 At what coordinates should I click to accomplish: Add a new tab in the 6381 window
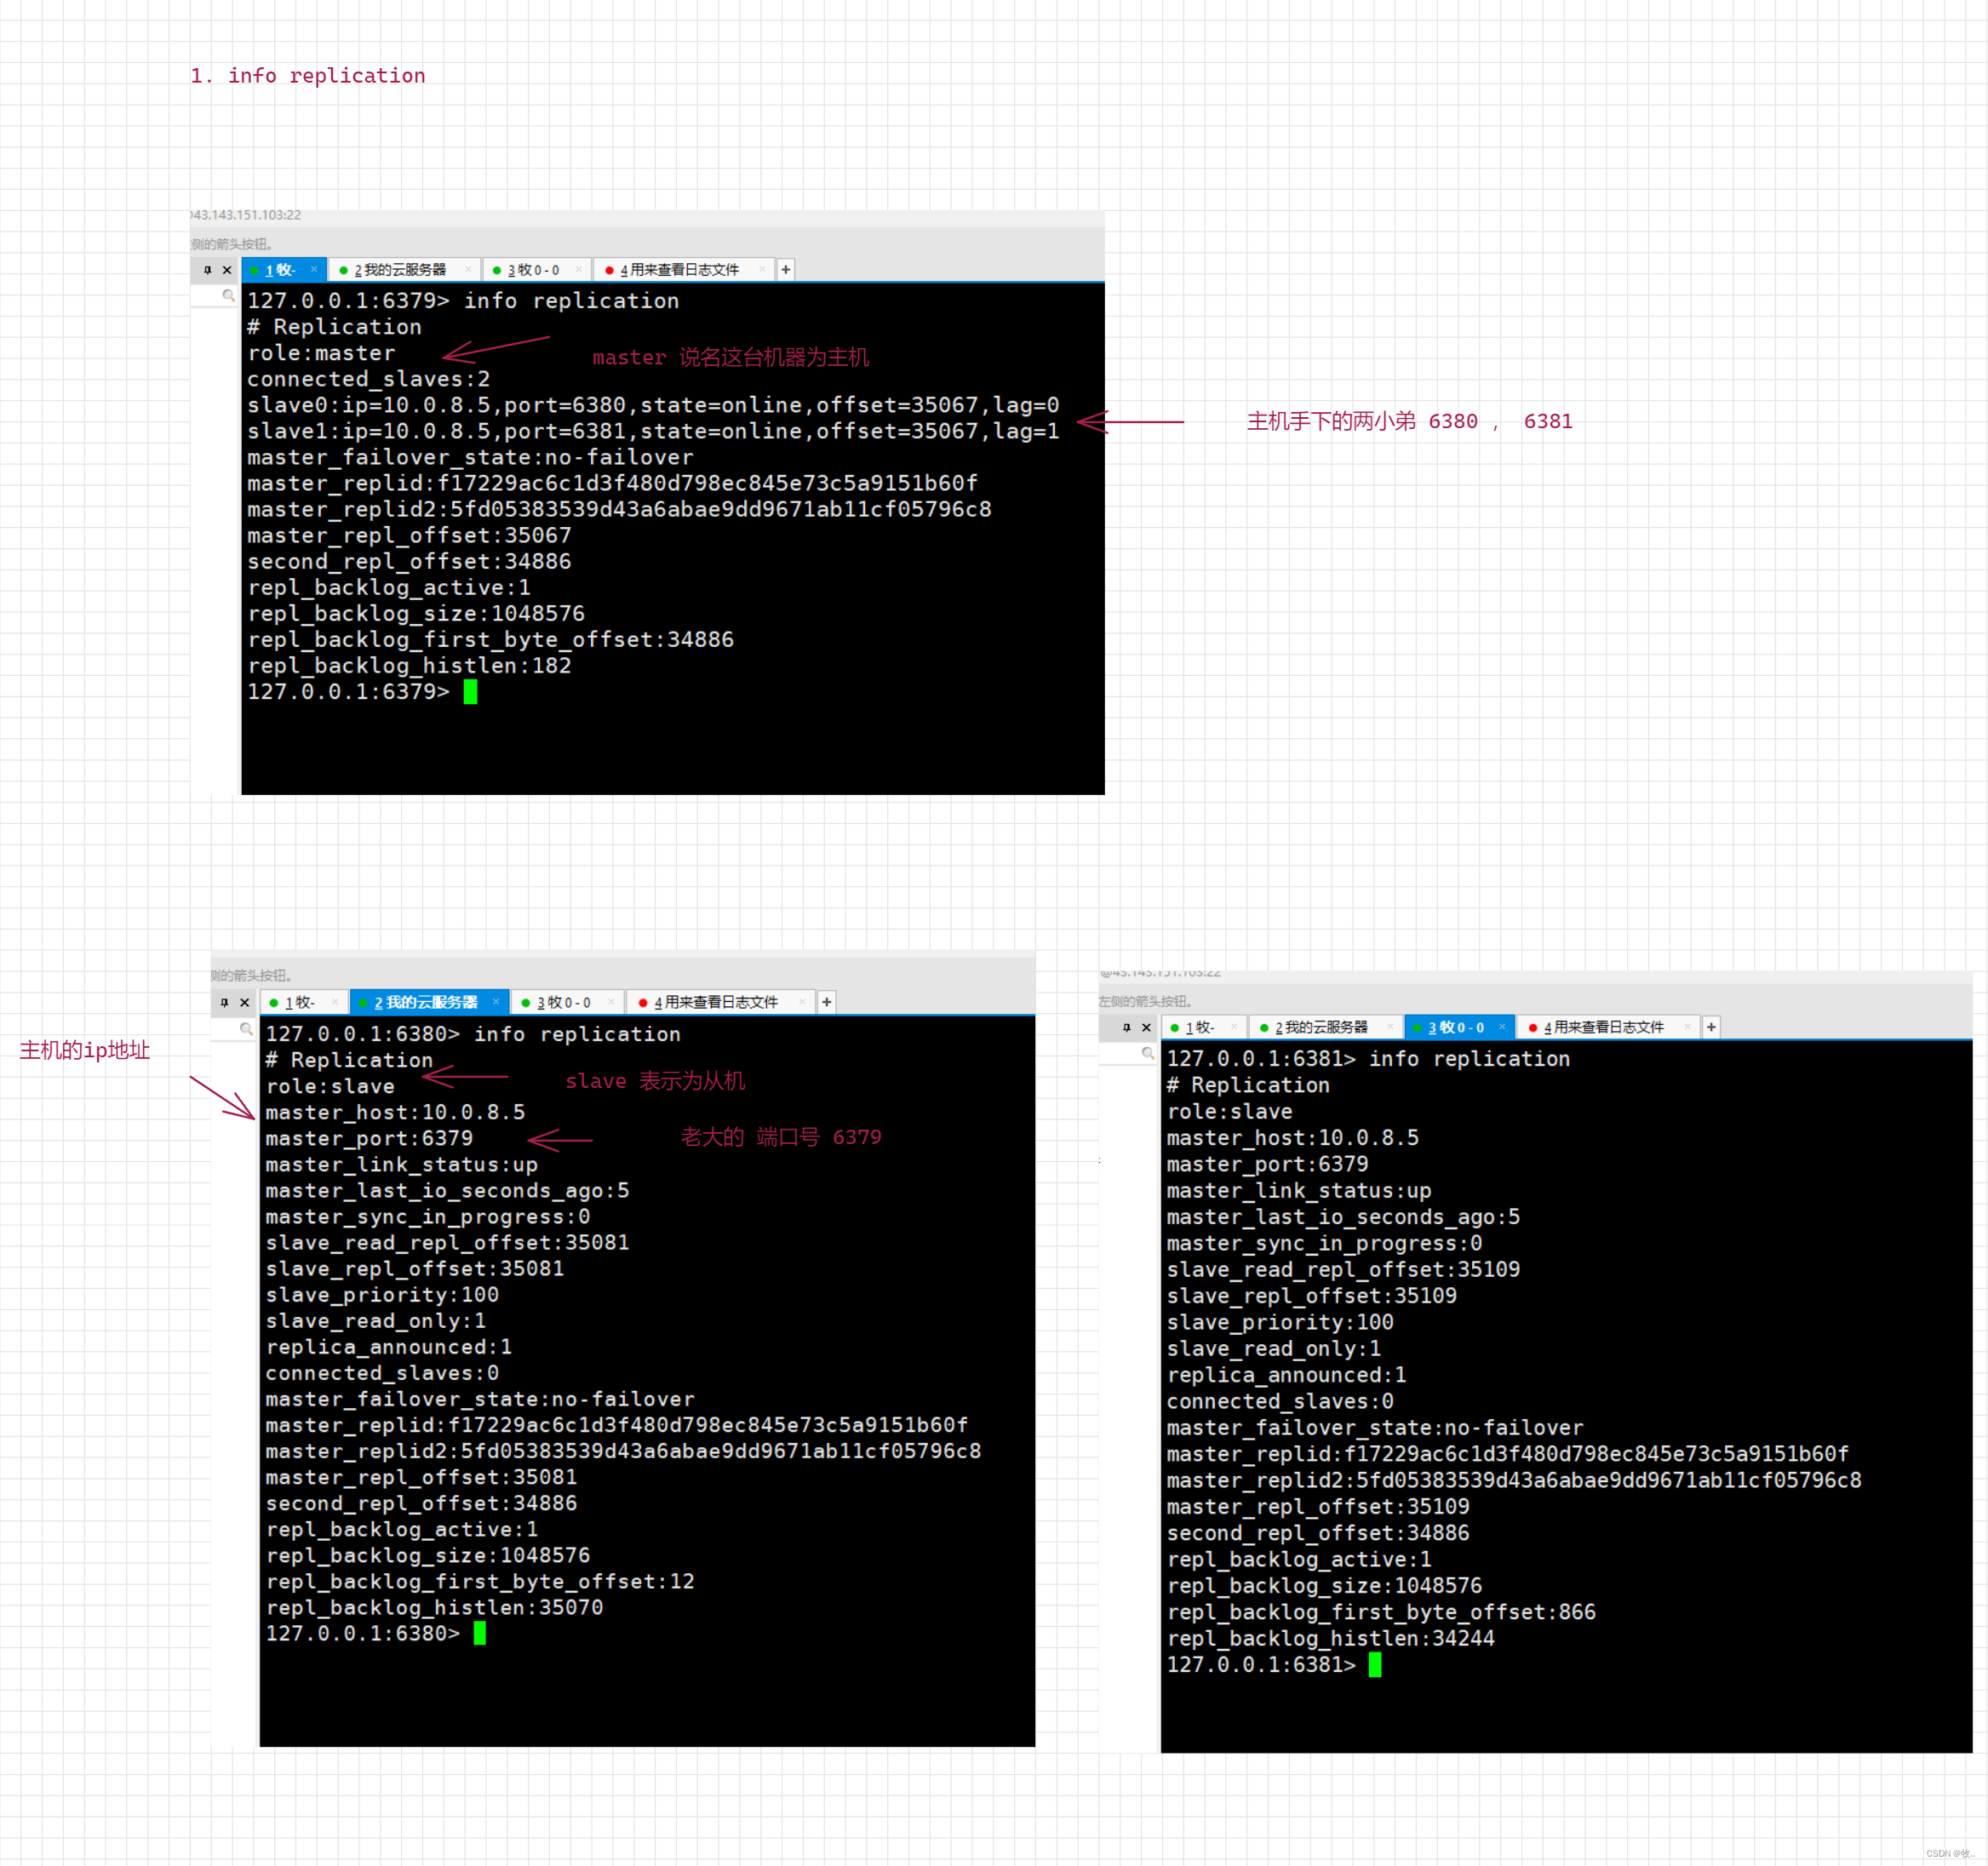[x=1711, y=1027]
